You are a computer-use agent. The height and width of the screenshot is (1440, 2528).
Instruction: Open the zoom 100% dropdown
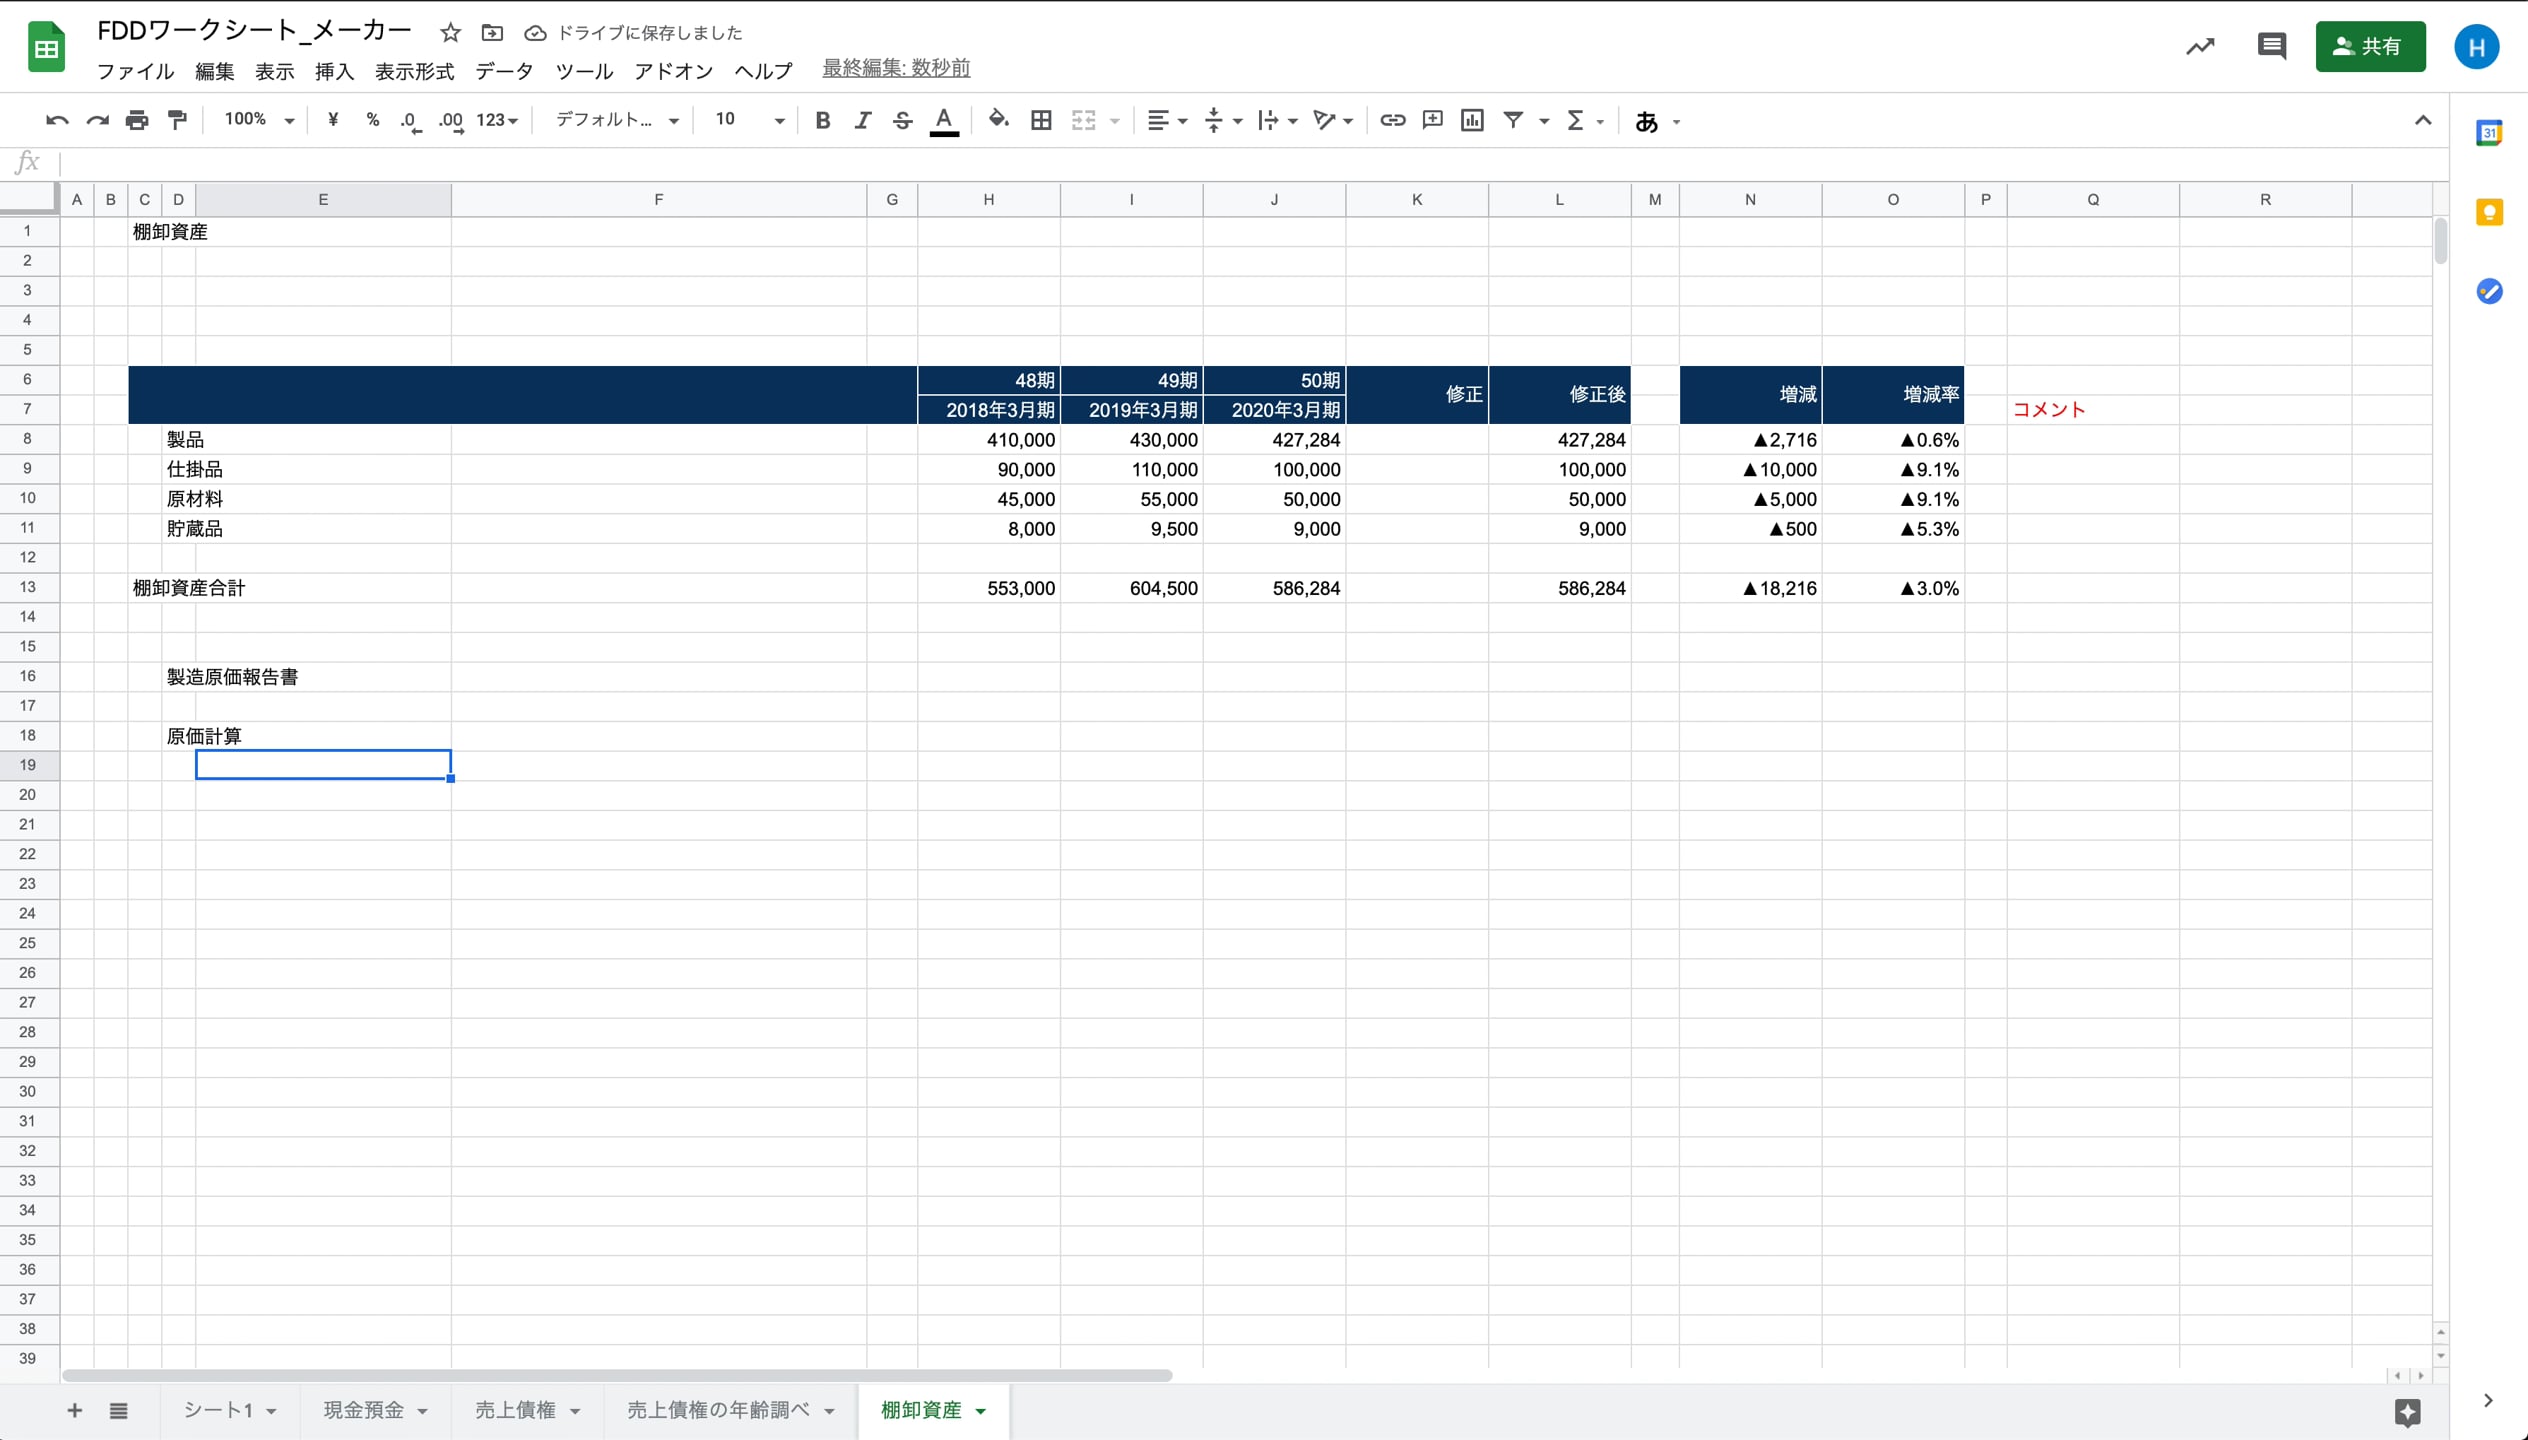click(x=258, y=120)
